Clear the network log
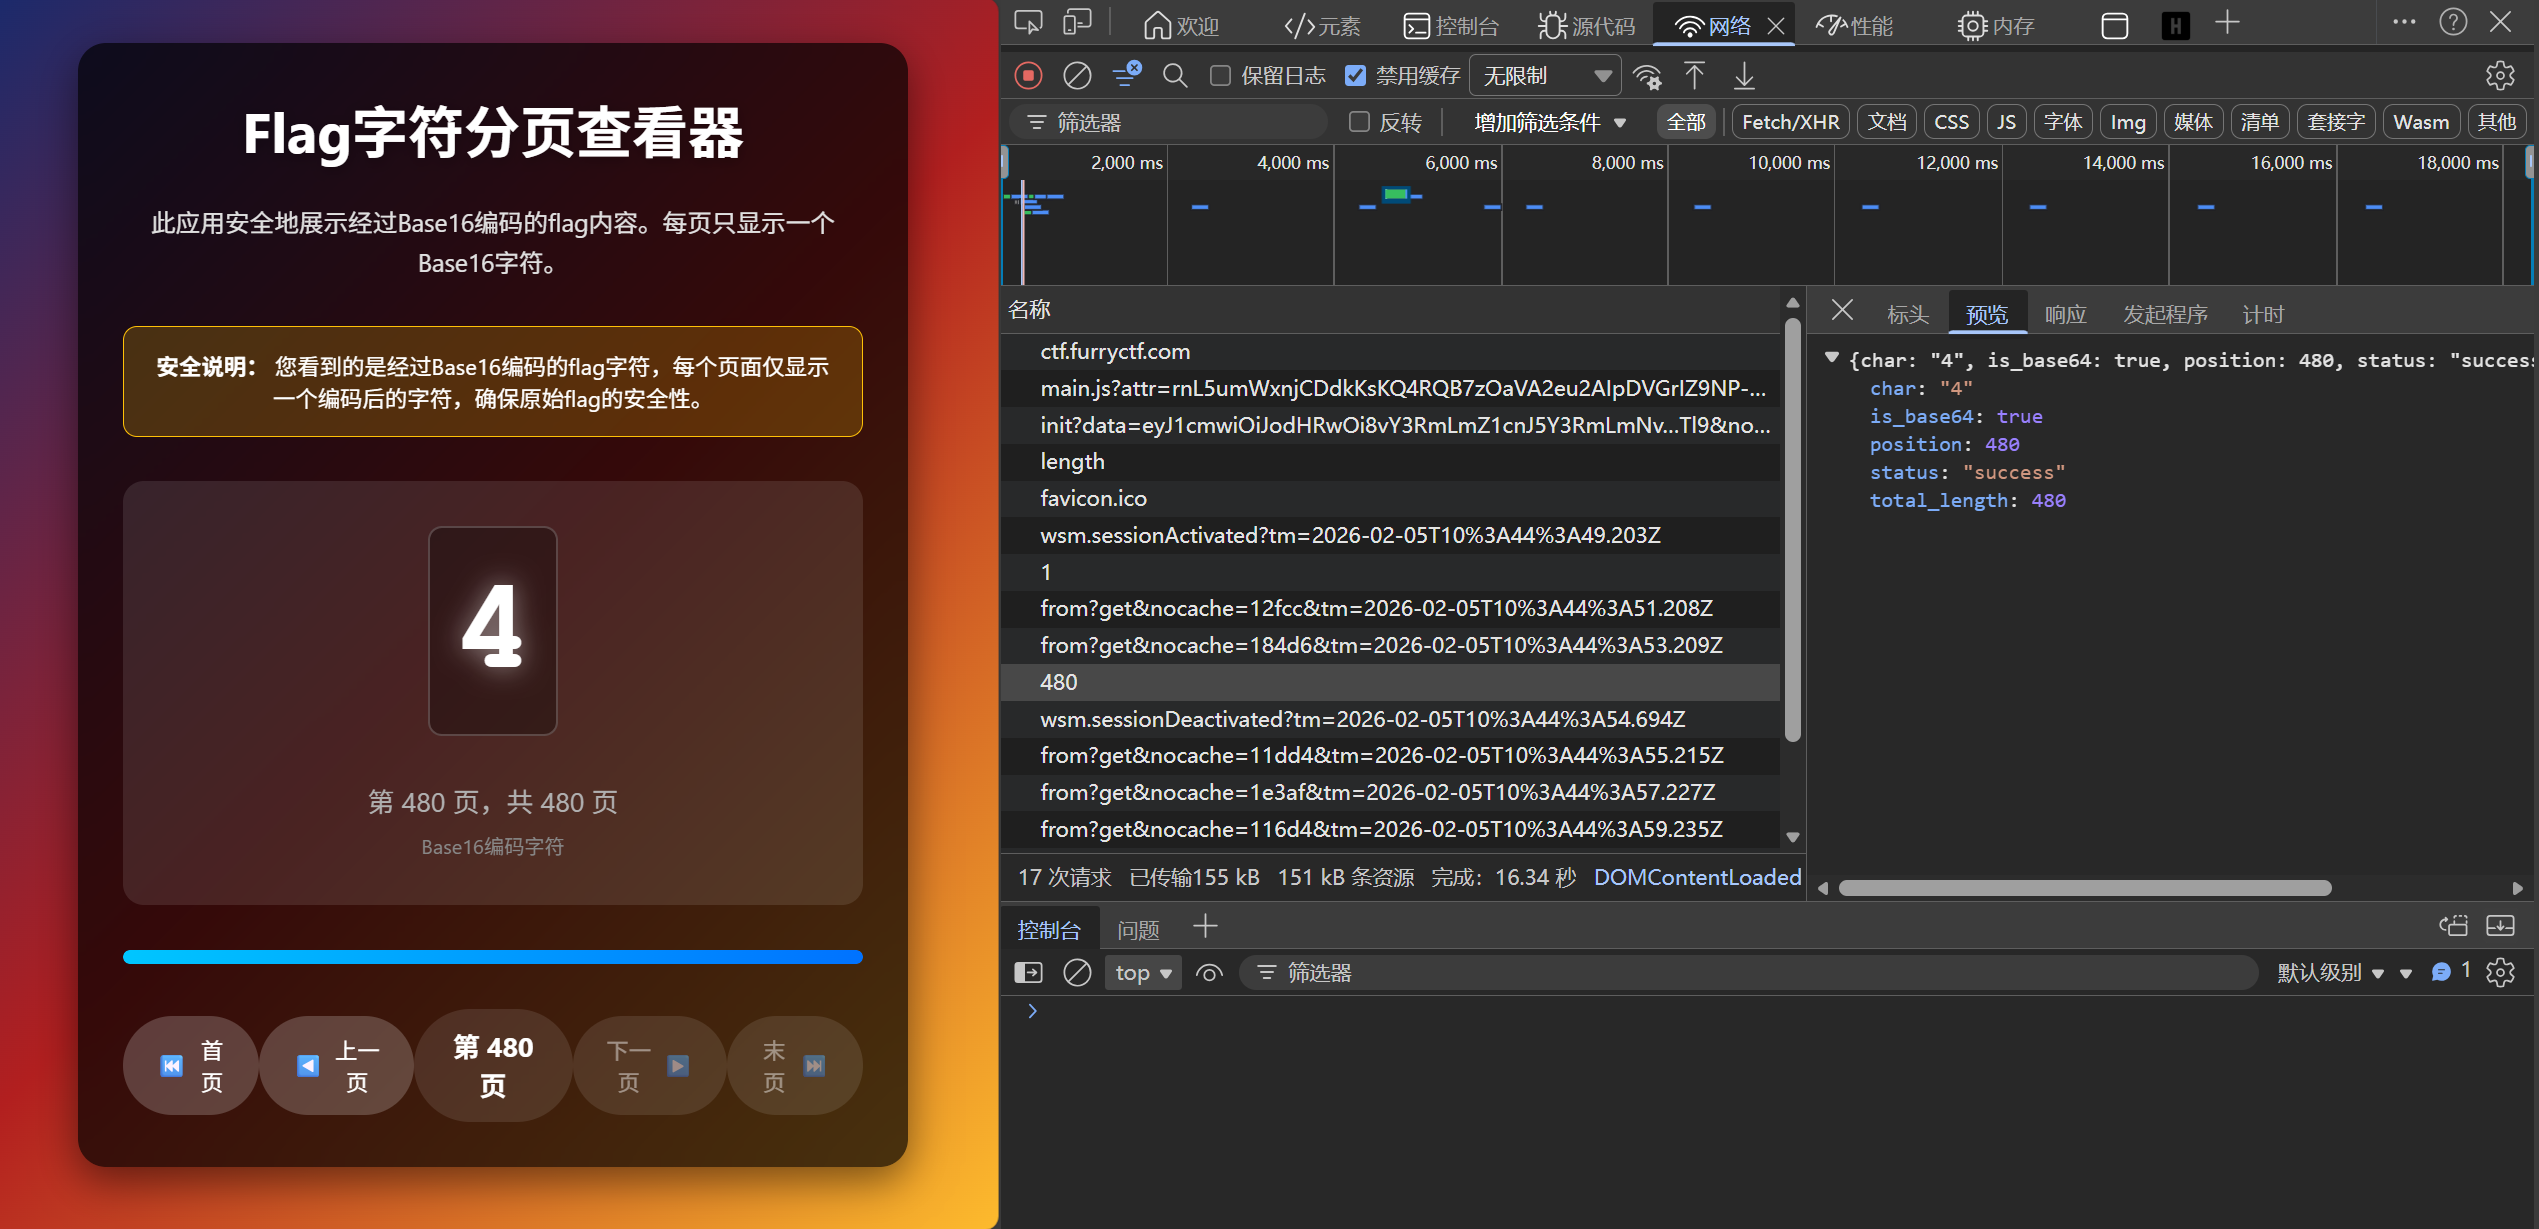 click(x=1077, y=76)
